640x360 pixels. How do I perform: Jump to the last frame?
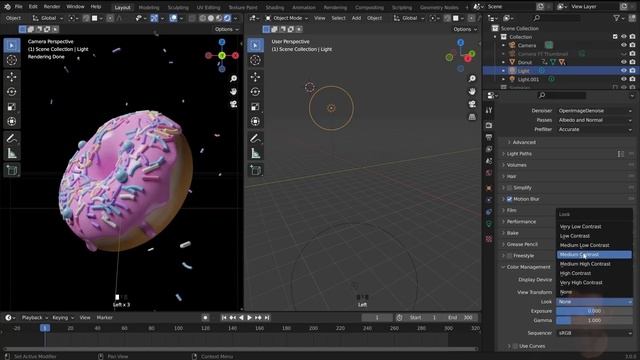pos(267,318)
